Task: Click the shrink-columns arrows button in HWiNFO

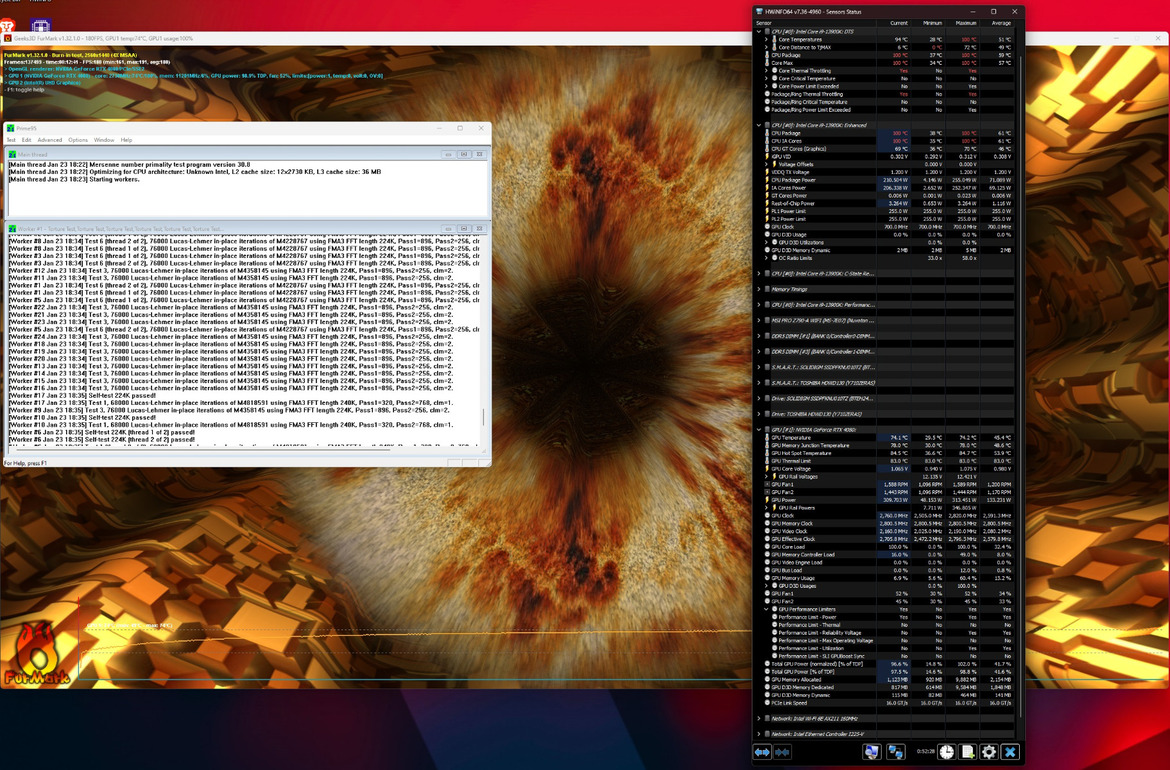Action: [x=781, y=752]
